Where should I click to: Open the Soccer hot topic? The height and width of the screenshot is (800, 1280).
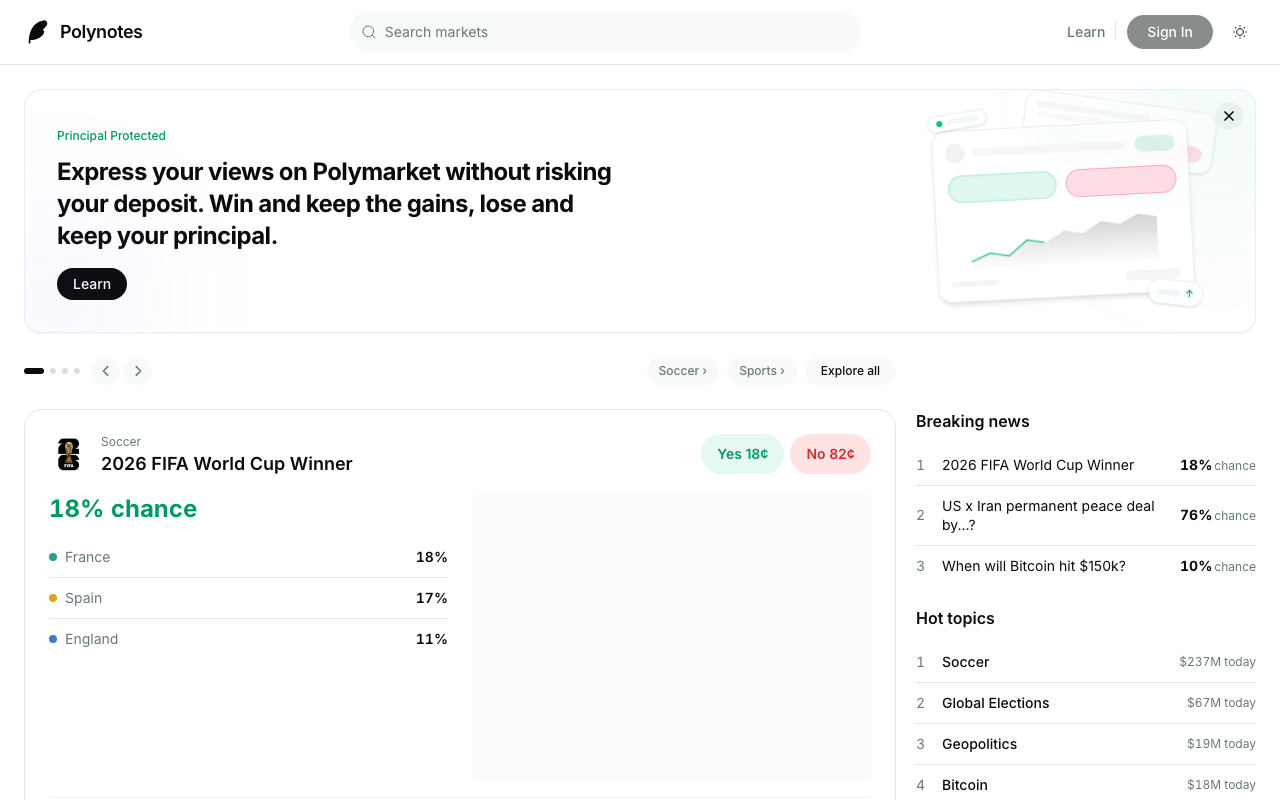(x=1086, y=662)
